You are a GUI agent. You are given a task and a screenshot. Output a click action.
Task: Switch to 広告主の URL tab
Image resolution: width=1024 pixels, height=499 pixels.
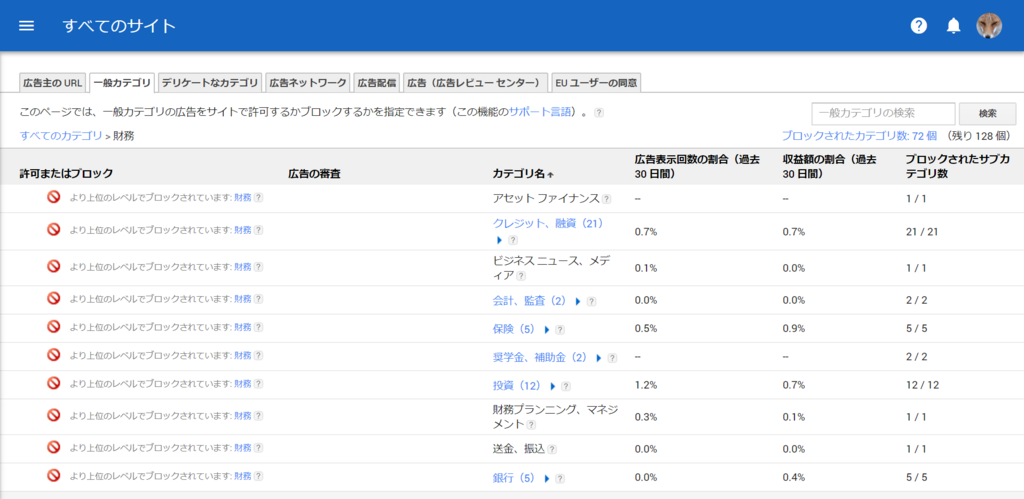coord(52,83)
